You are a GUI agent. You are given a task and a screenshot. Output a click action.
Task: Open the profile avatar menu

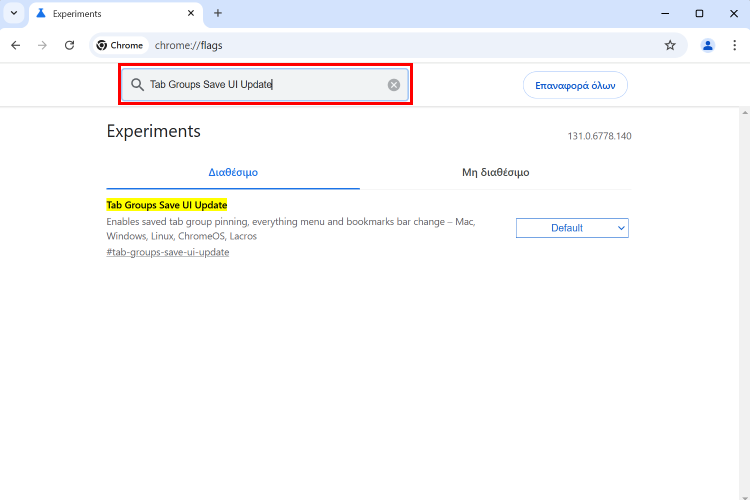click(707, 45)
